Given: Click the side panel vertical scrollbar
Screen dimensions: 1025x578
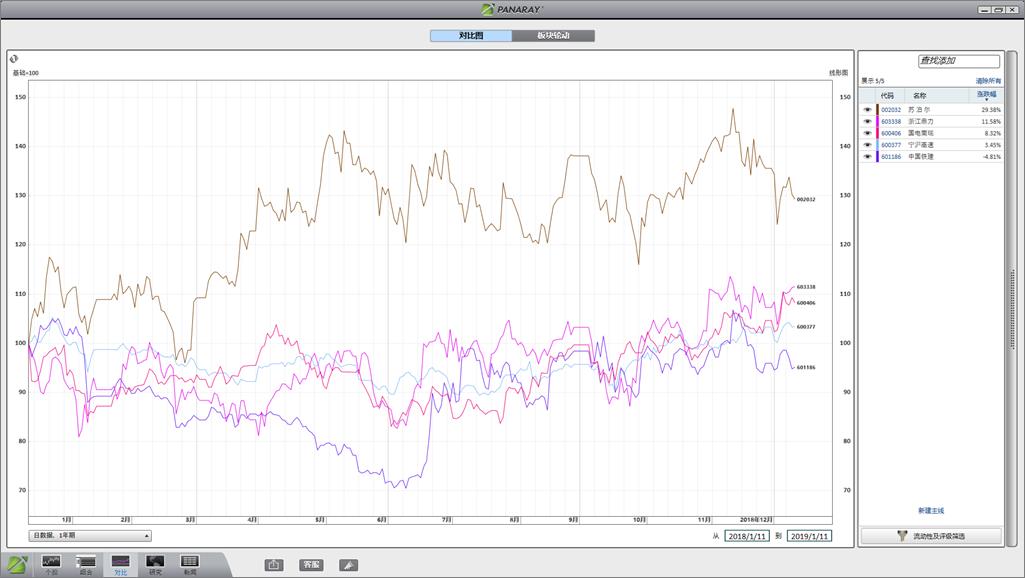Looking at the screenshot, I should click(x=1013, y=298).
